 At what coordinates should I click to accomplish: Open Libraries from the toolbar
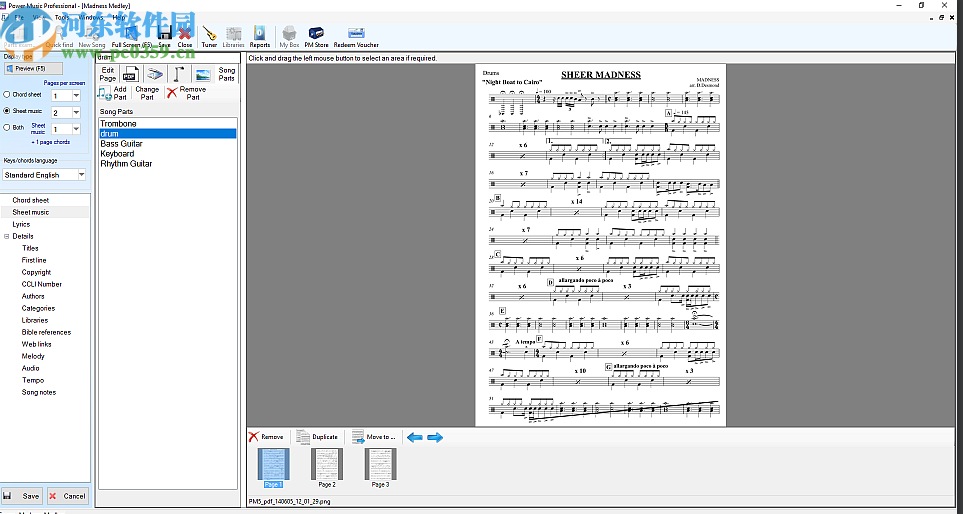(233, 36)
